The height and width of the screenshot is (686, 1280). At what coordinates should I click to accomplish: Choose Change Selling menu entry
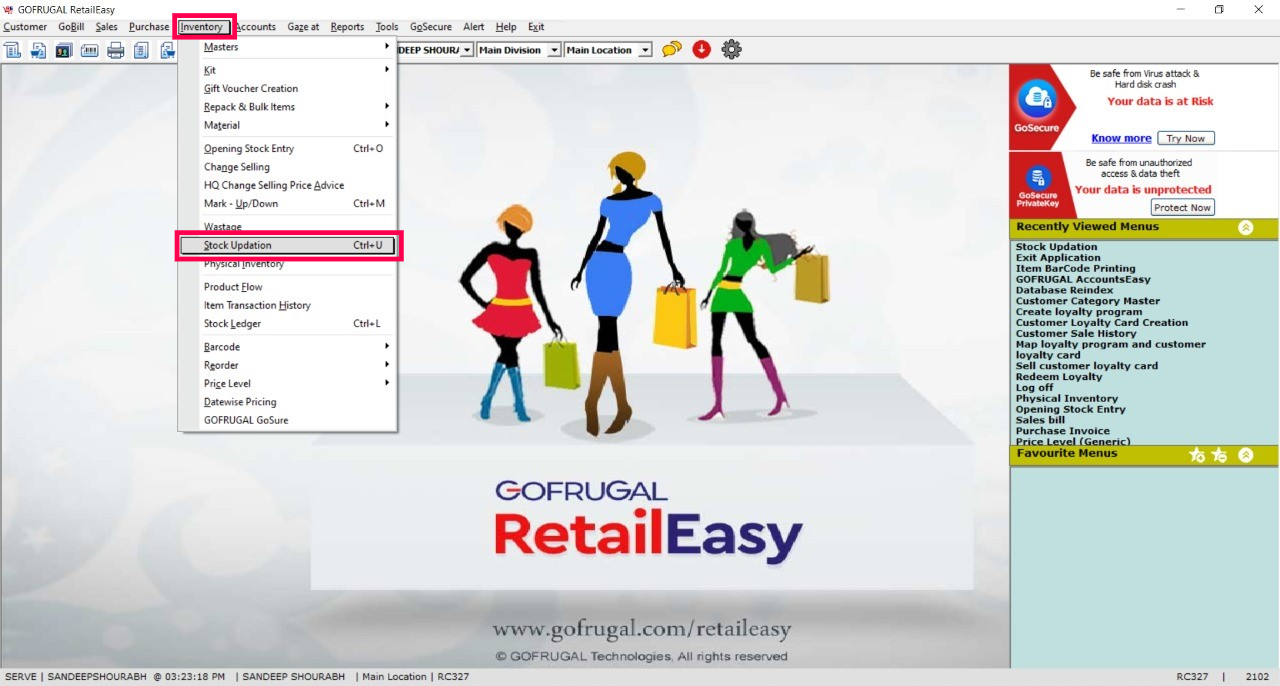288,167
